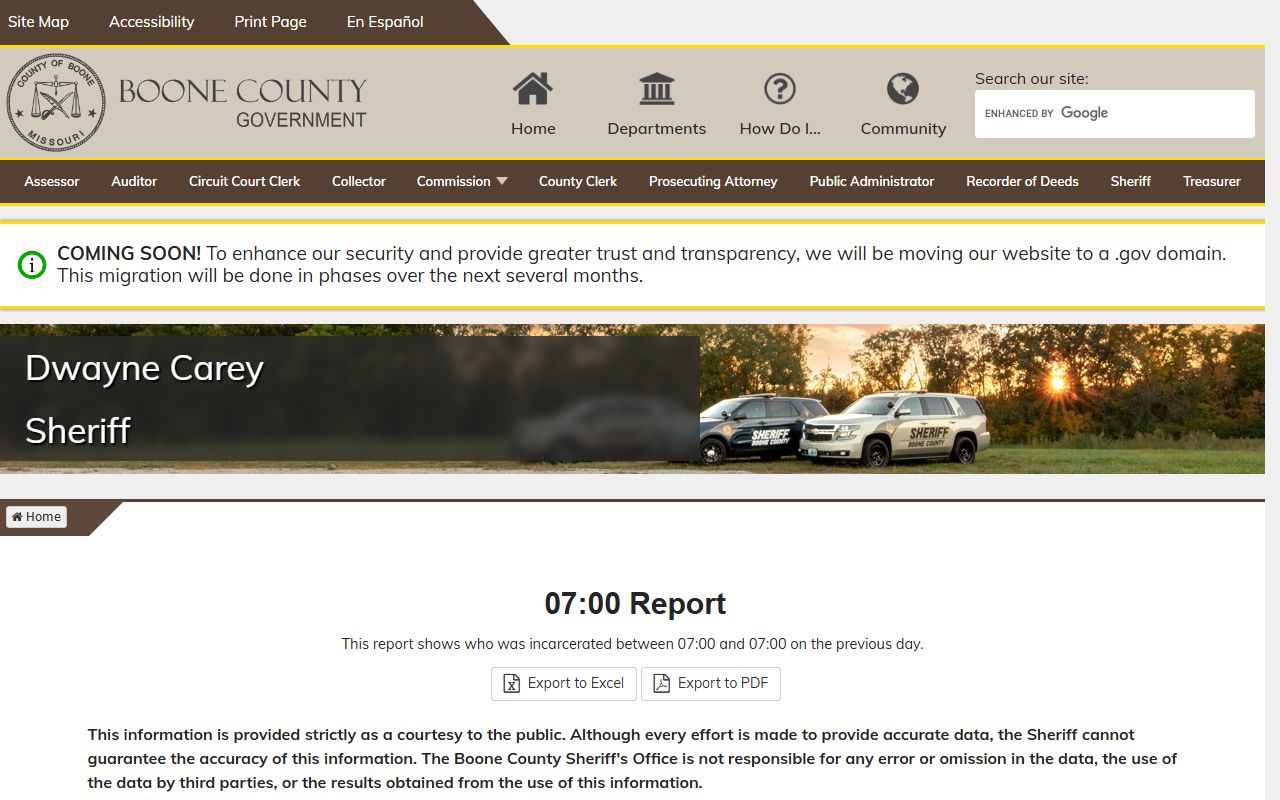
Task: Click the Boone County Government title text
Action: 243,104
